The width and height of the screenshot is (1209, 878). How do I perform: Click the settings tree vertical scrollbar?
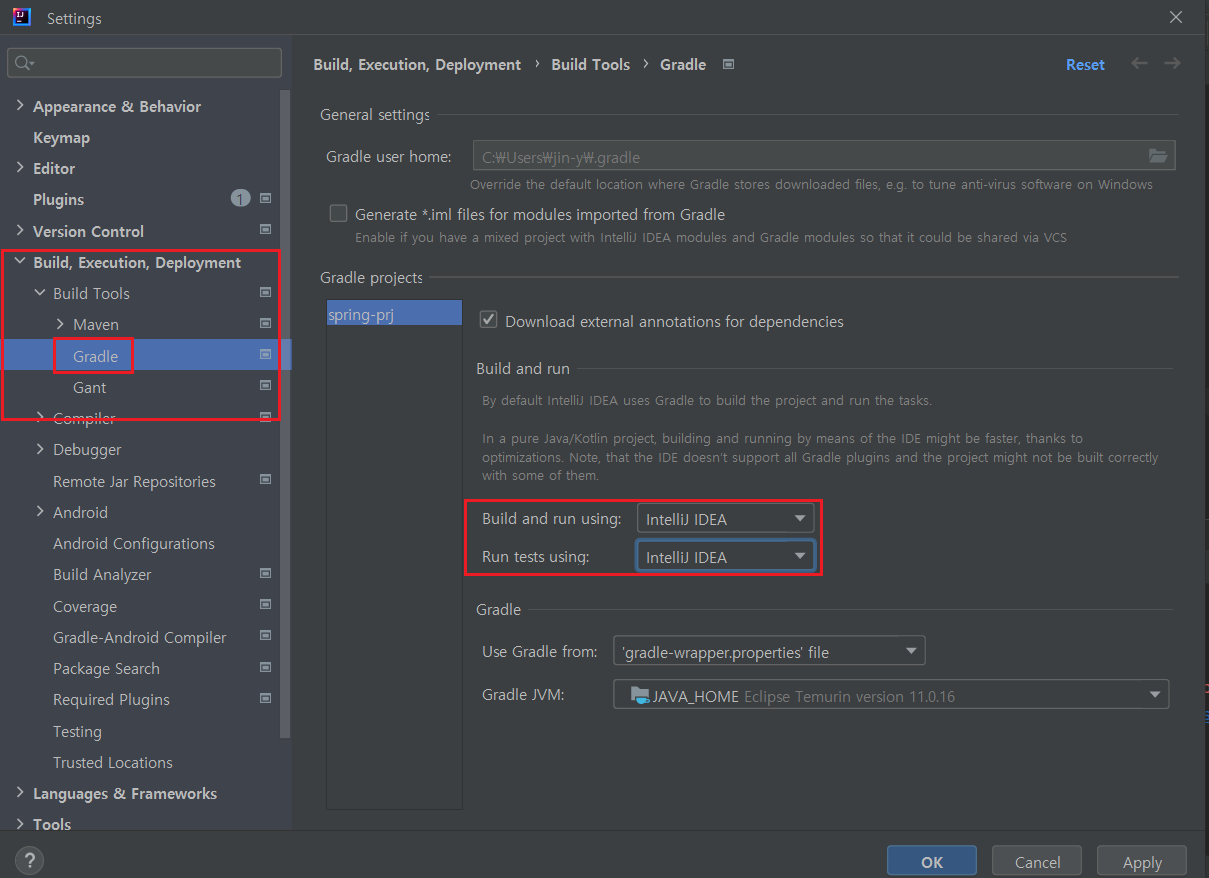click(x=286, y=412)
